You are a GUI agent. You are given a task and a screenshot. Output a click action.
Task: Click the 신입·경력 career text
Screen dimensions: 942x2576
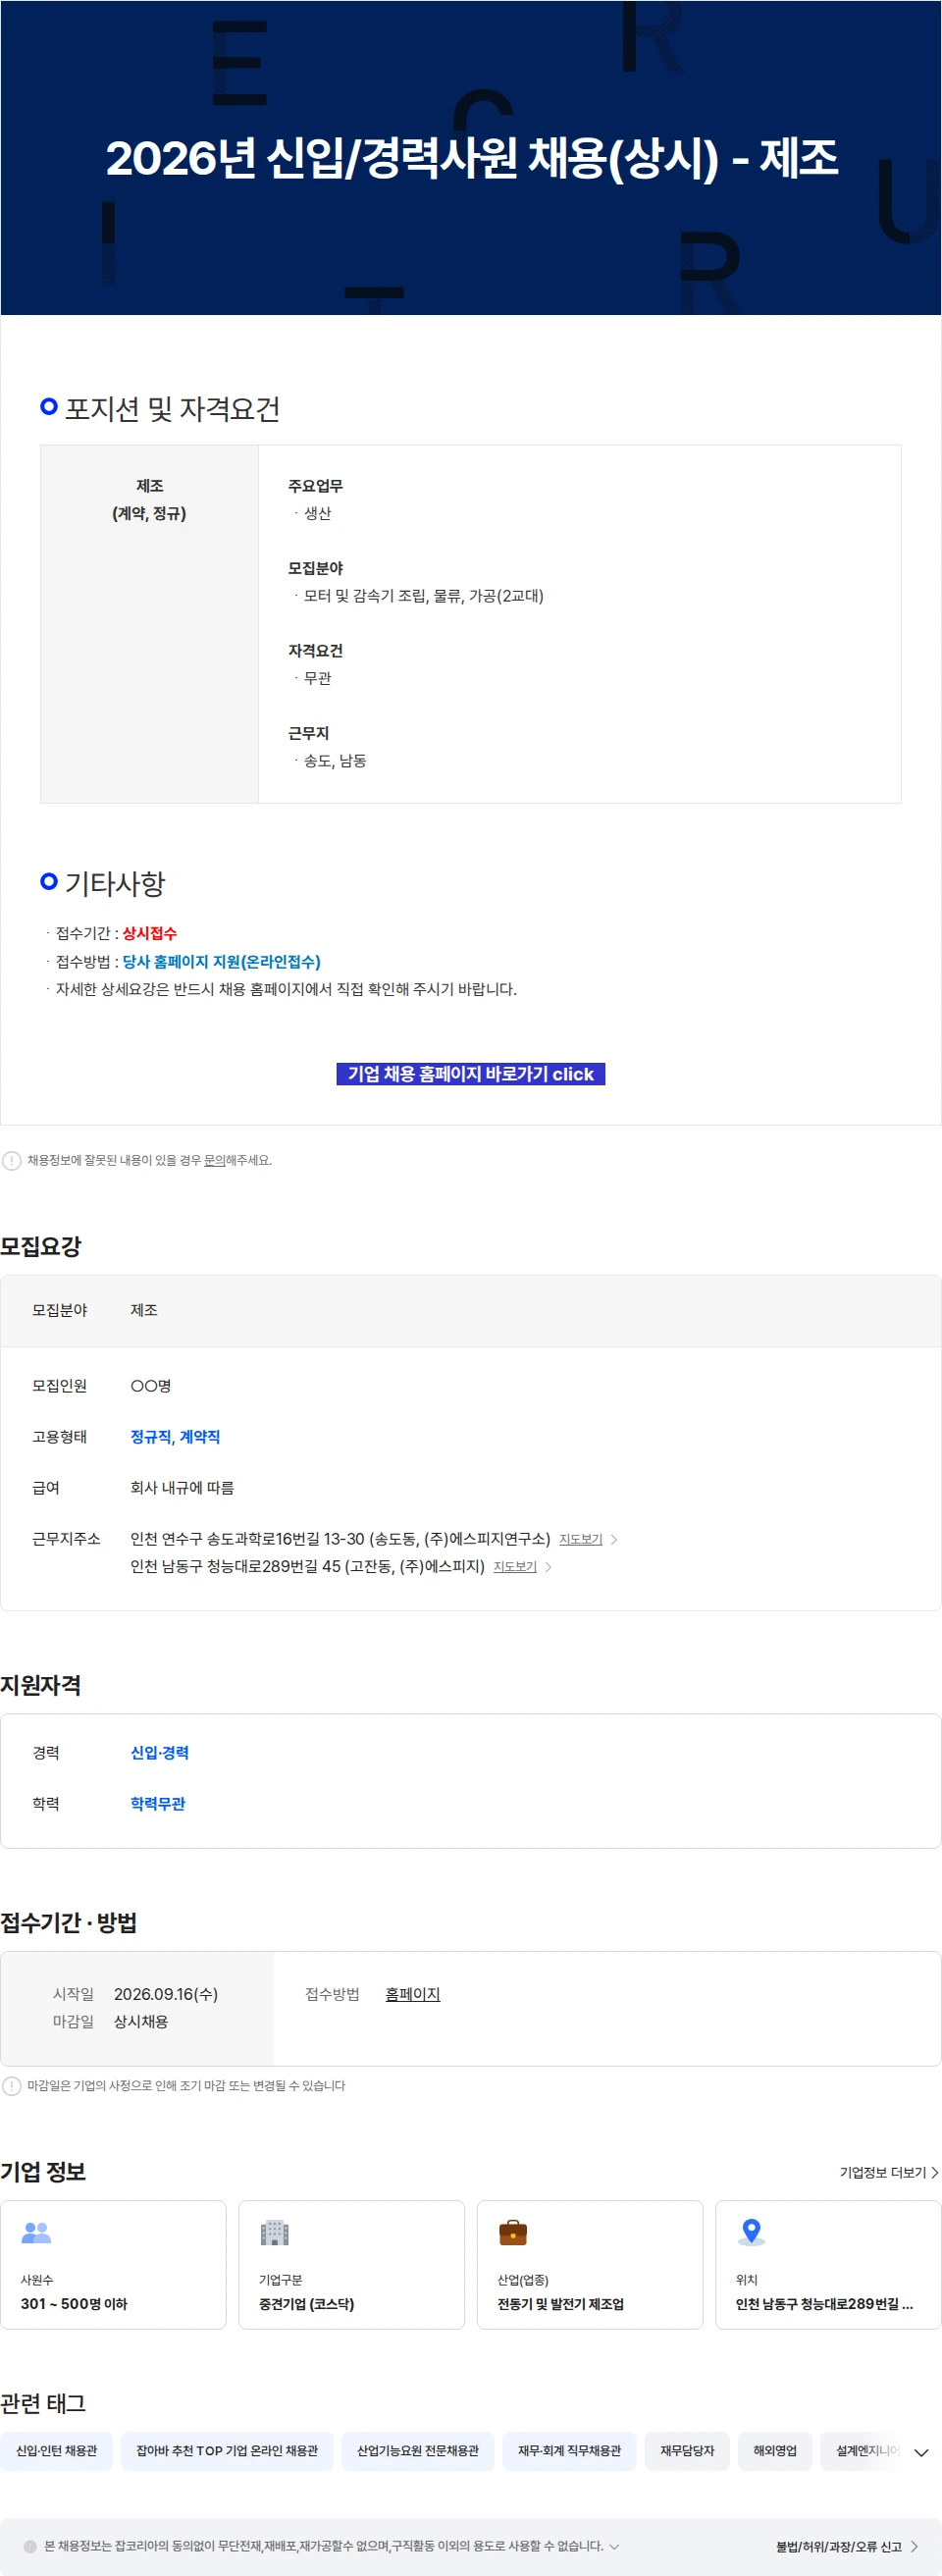pos(159,1753)
